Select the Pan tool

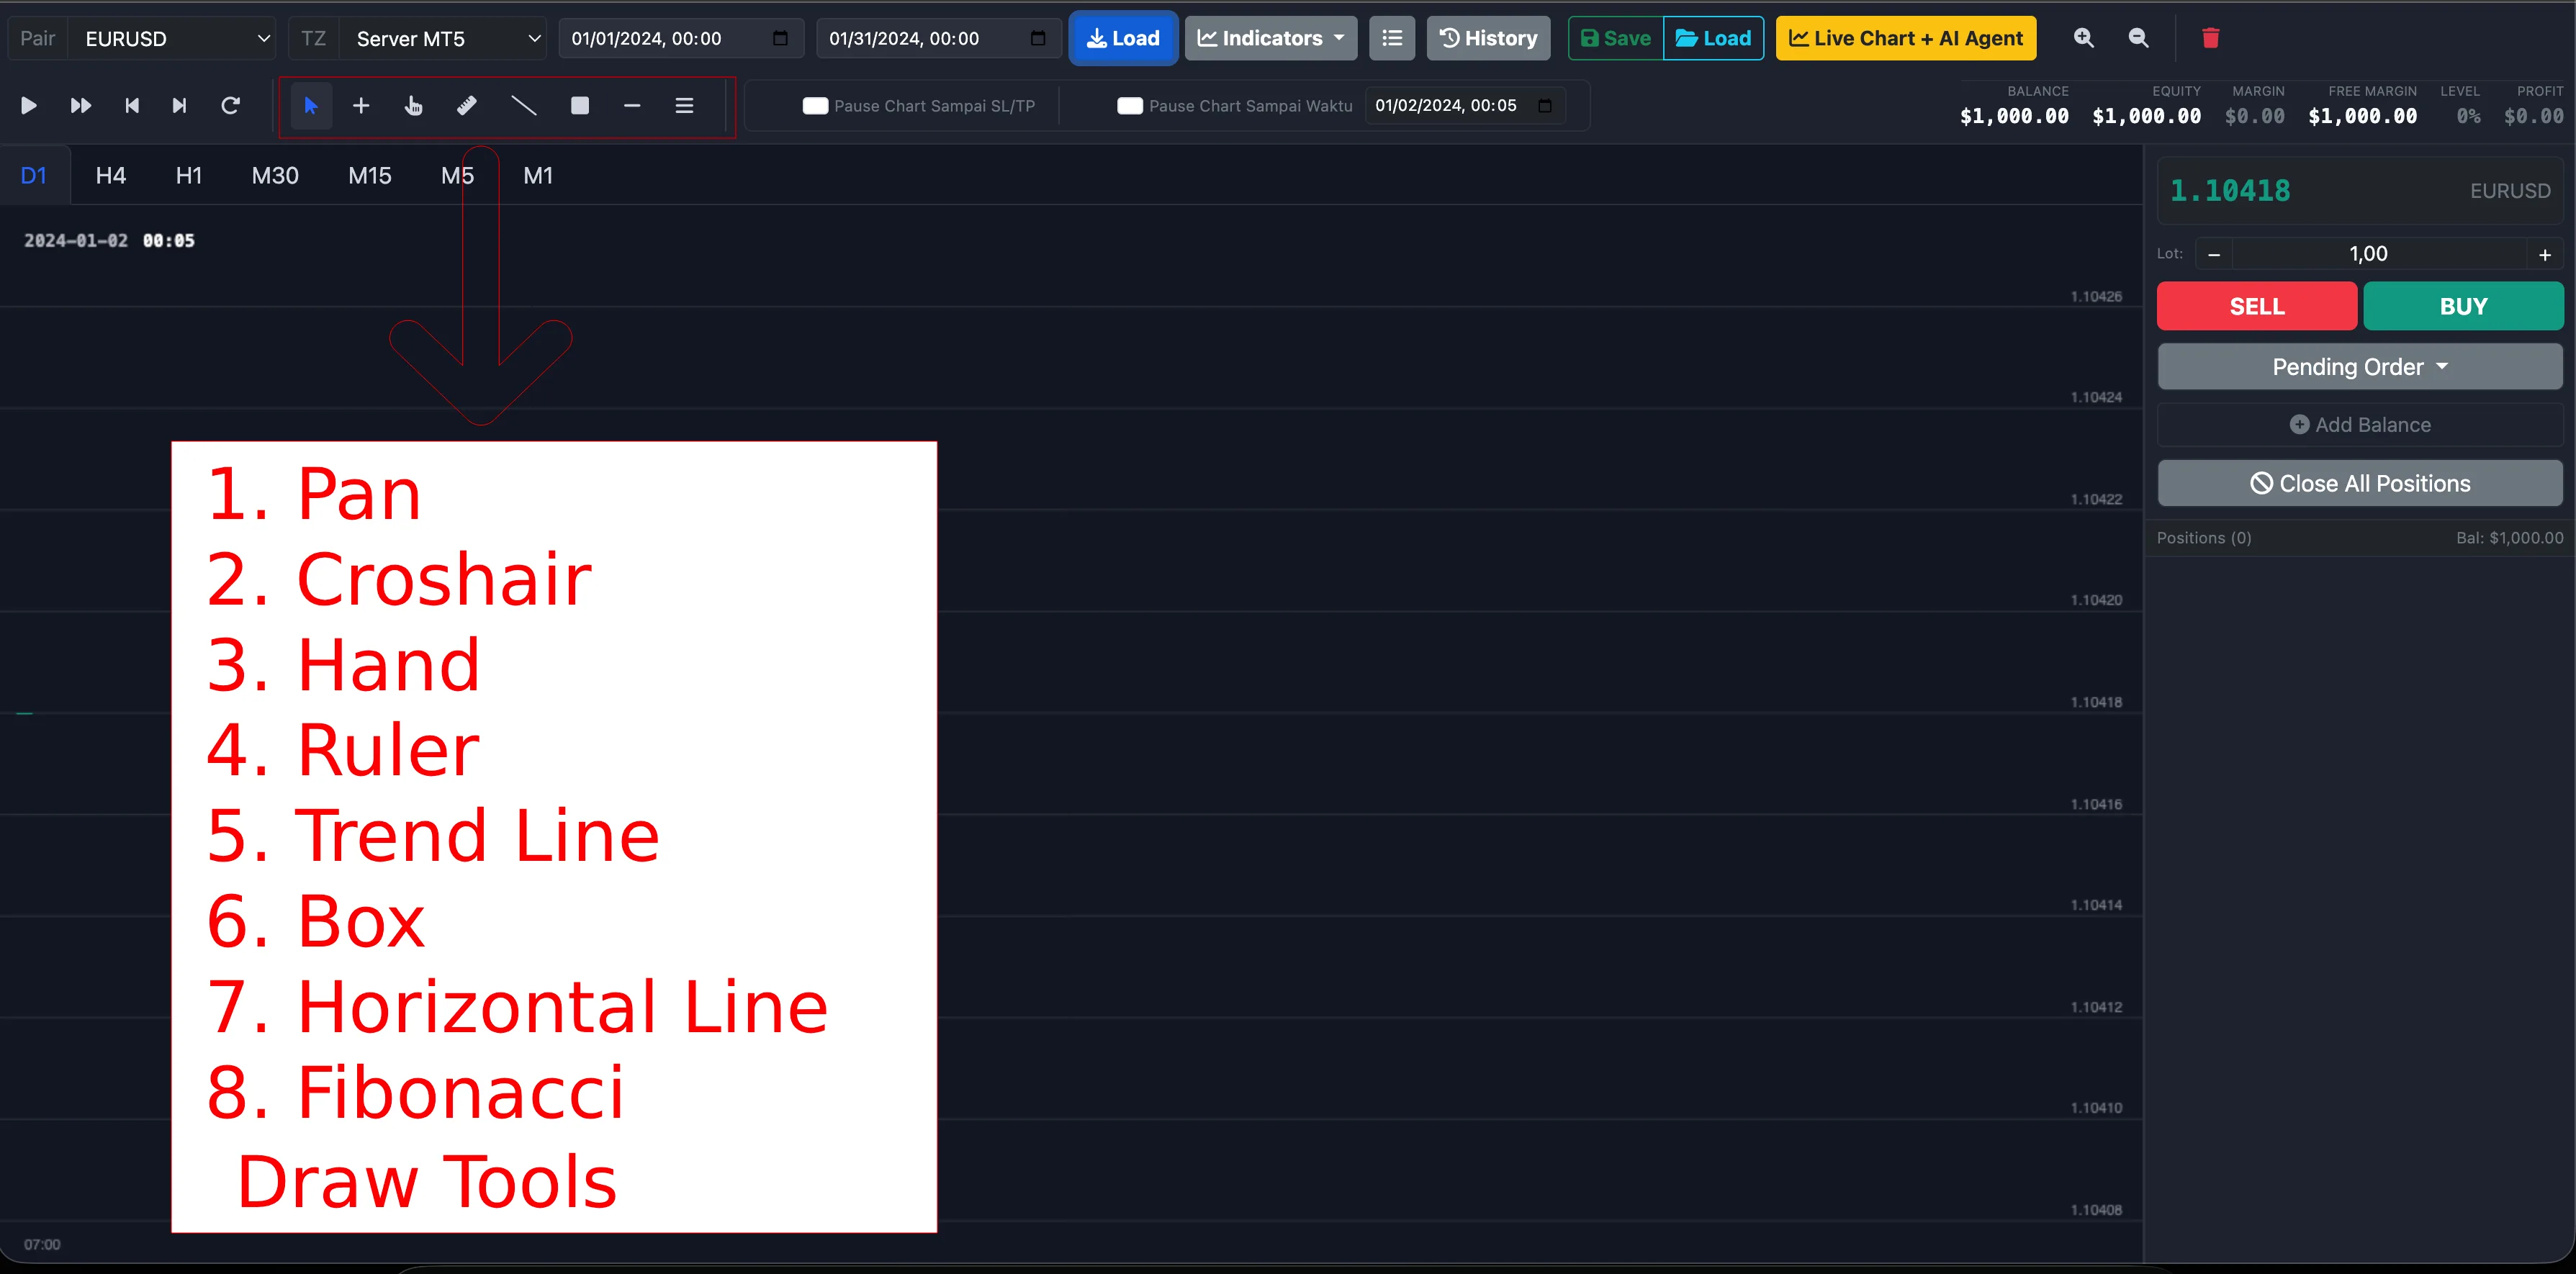[310, 105]
